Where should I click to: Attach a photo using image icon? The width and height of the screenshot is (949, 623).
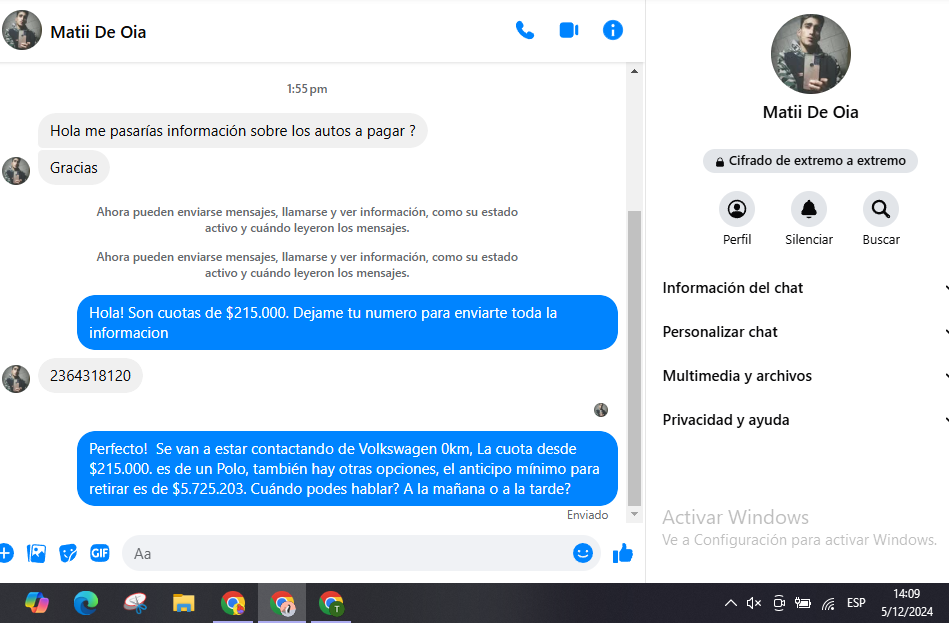pos(37,553)
